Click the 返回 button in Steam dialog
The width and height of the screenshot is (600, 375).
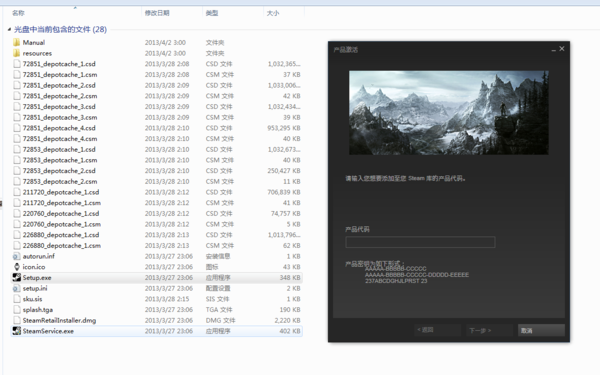tap(437, 330)
